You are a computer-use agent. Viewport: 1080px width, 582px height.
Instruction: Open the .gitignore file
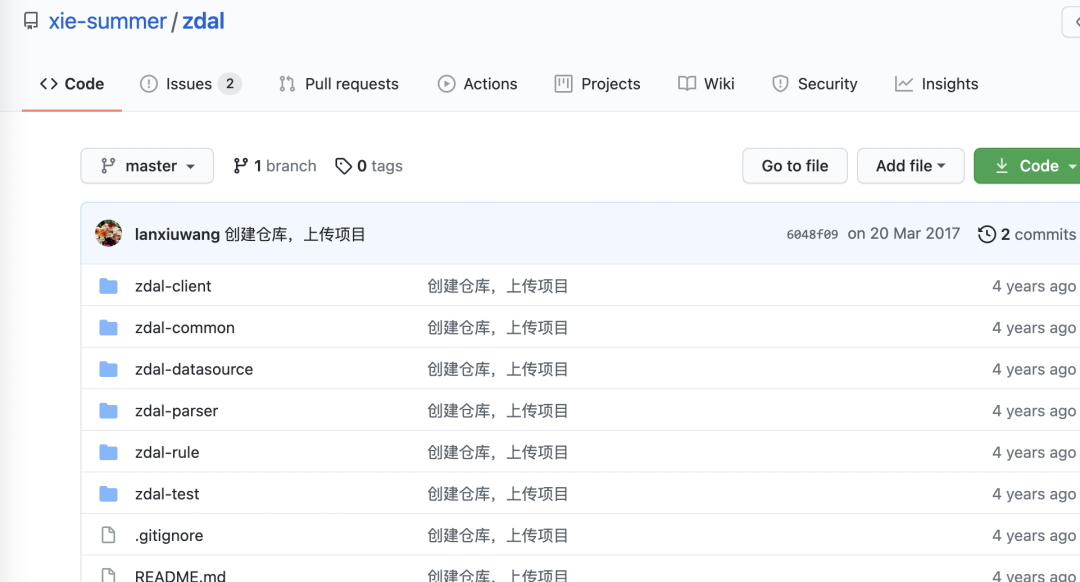click(169, 535)
